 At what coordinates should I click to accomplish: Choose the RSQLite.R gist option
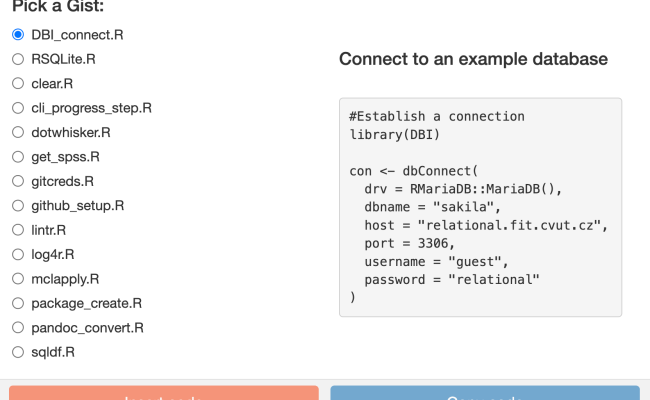[x=18, y=59]
